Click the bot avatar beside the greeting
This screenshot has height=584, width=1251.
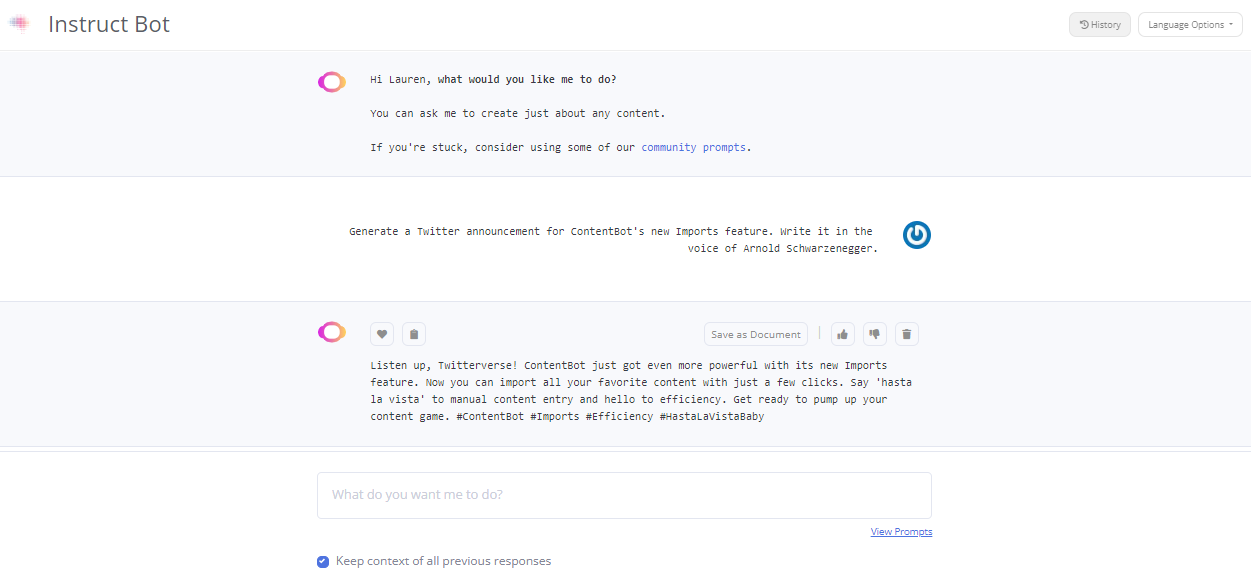pyautogui.click(x=331, y=82)
